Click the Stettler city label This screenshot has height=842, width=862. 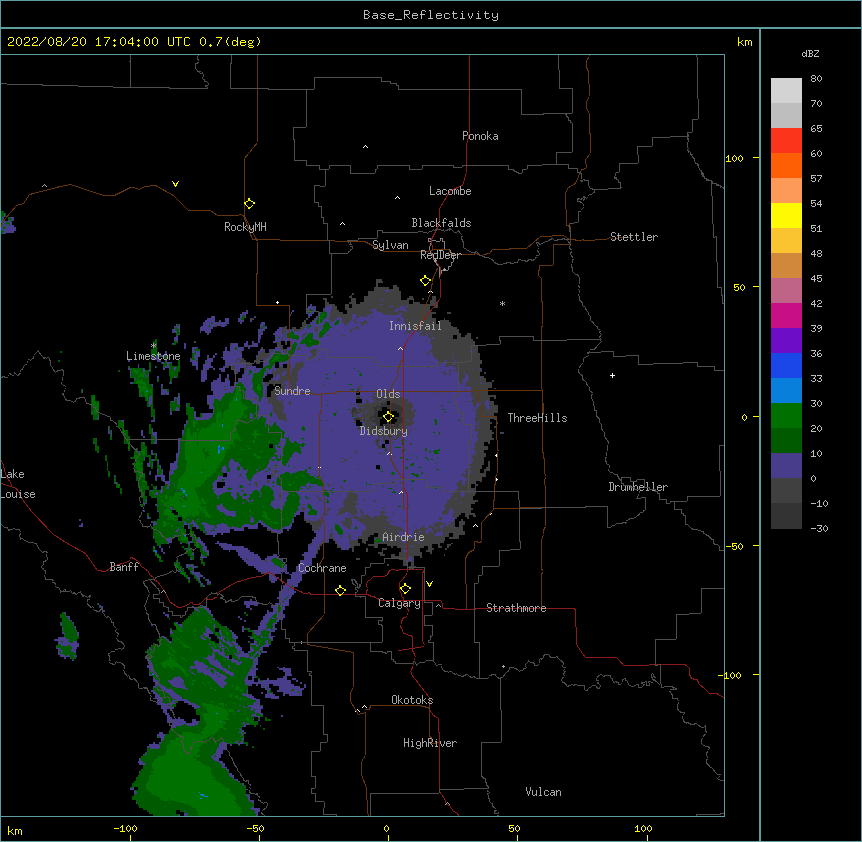point(634,237)
